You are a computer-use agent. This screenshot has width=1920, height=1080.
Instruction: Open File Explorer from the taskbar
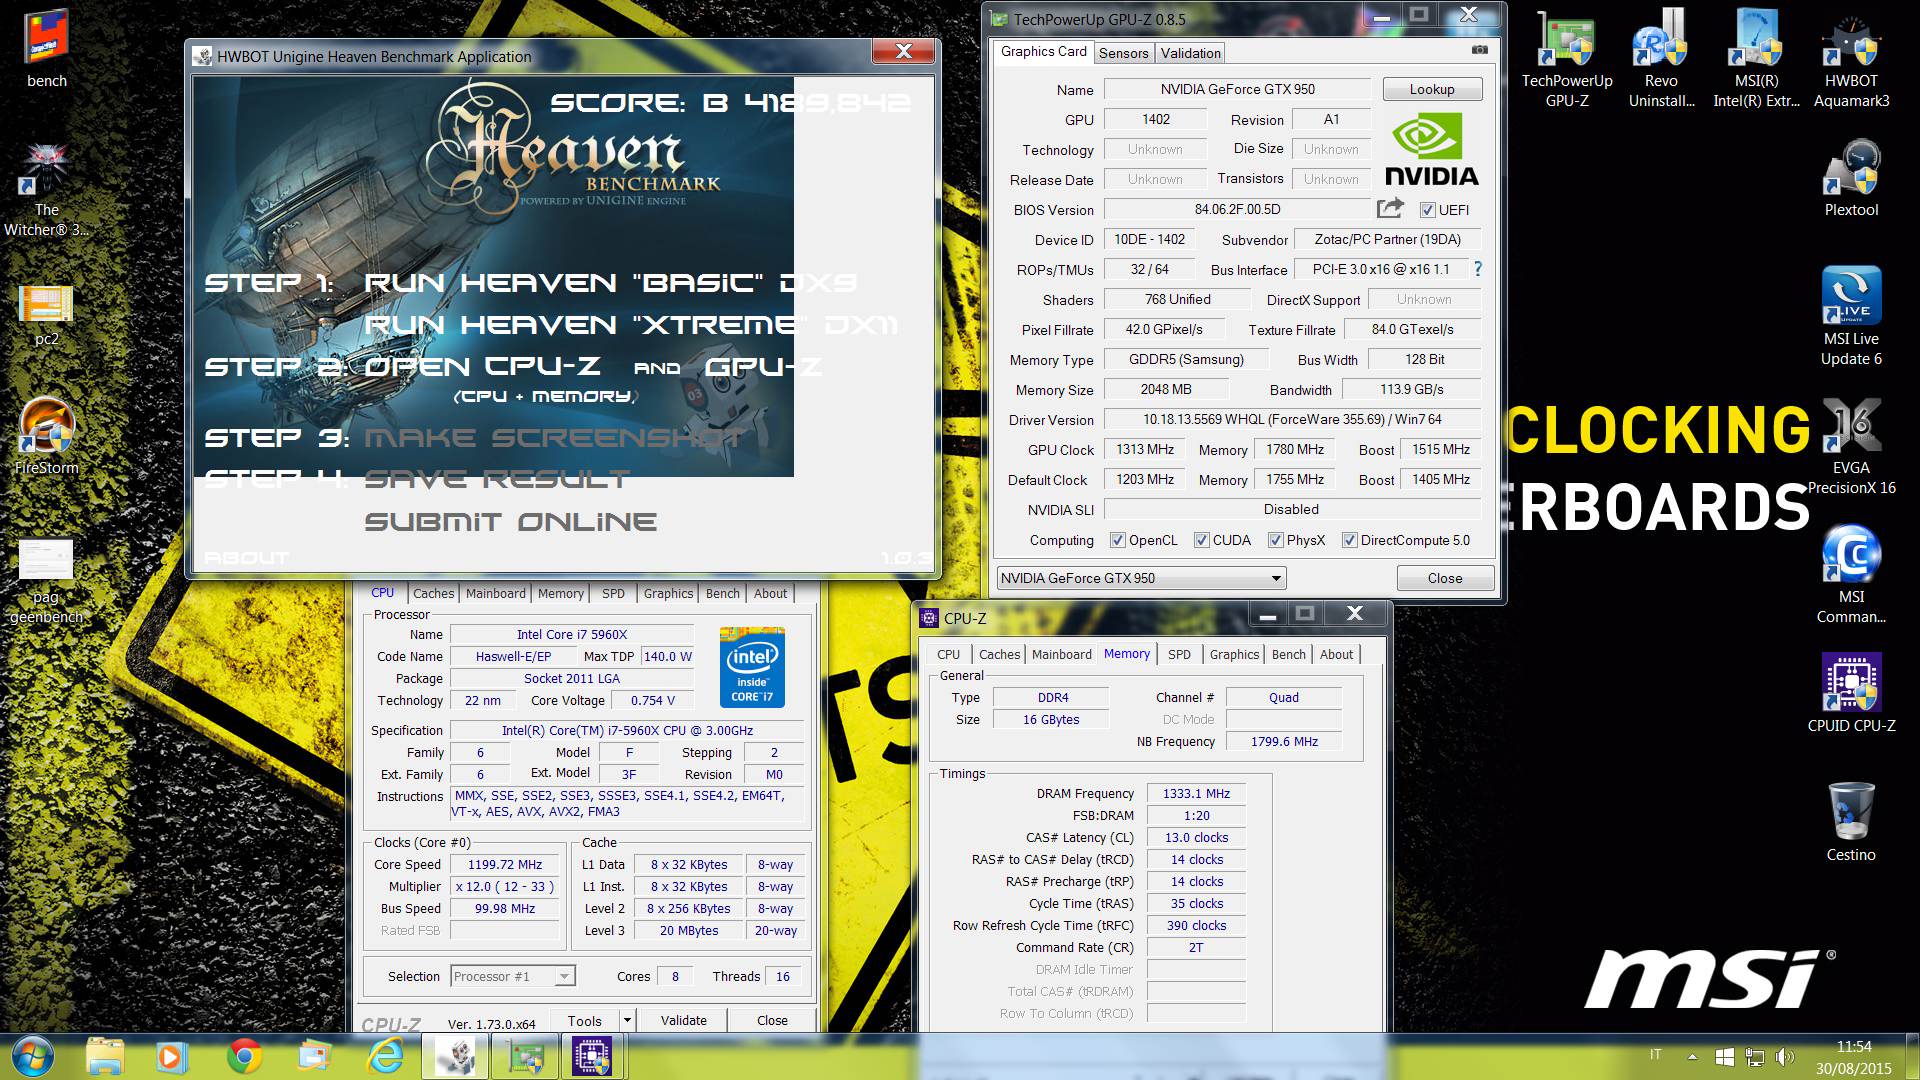(105, 1056)
